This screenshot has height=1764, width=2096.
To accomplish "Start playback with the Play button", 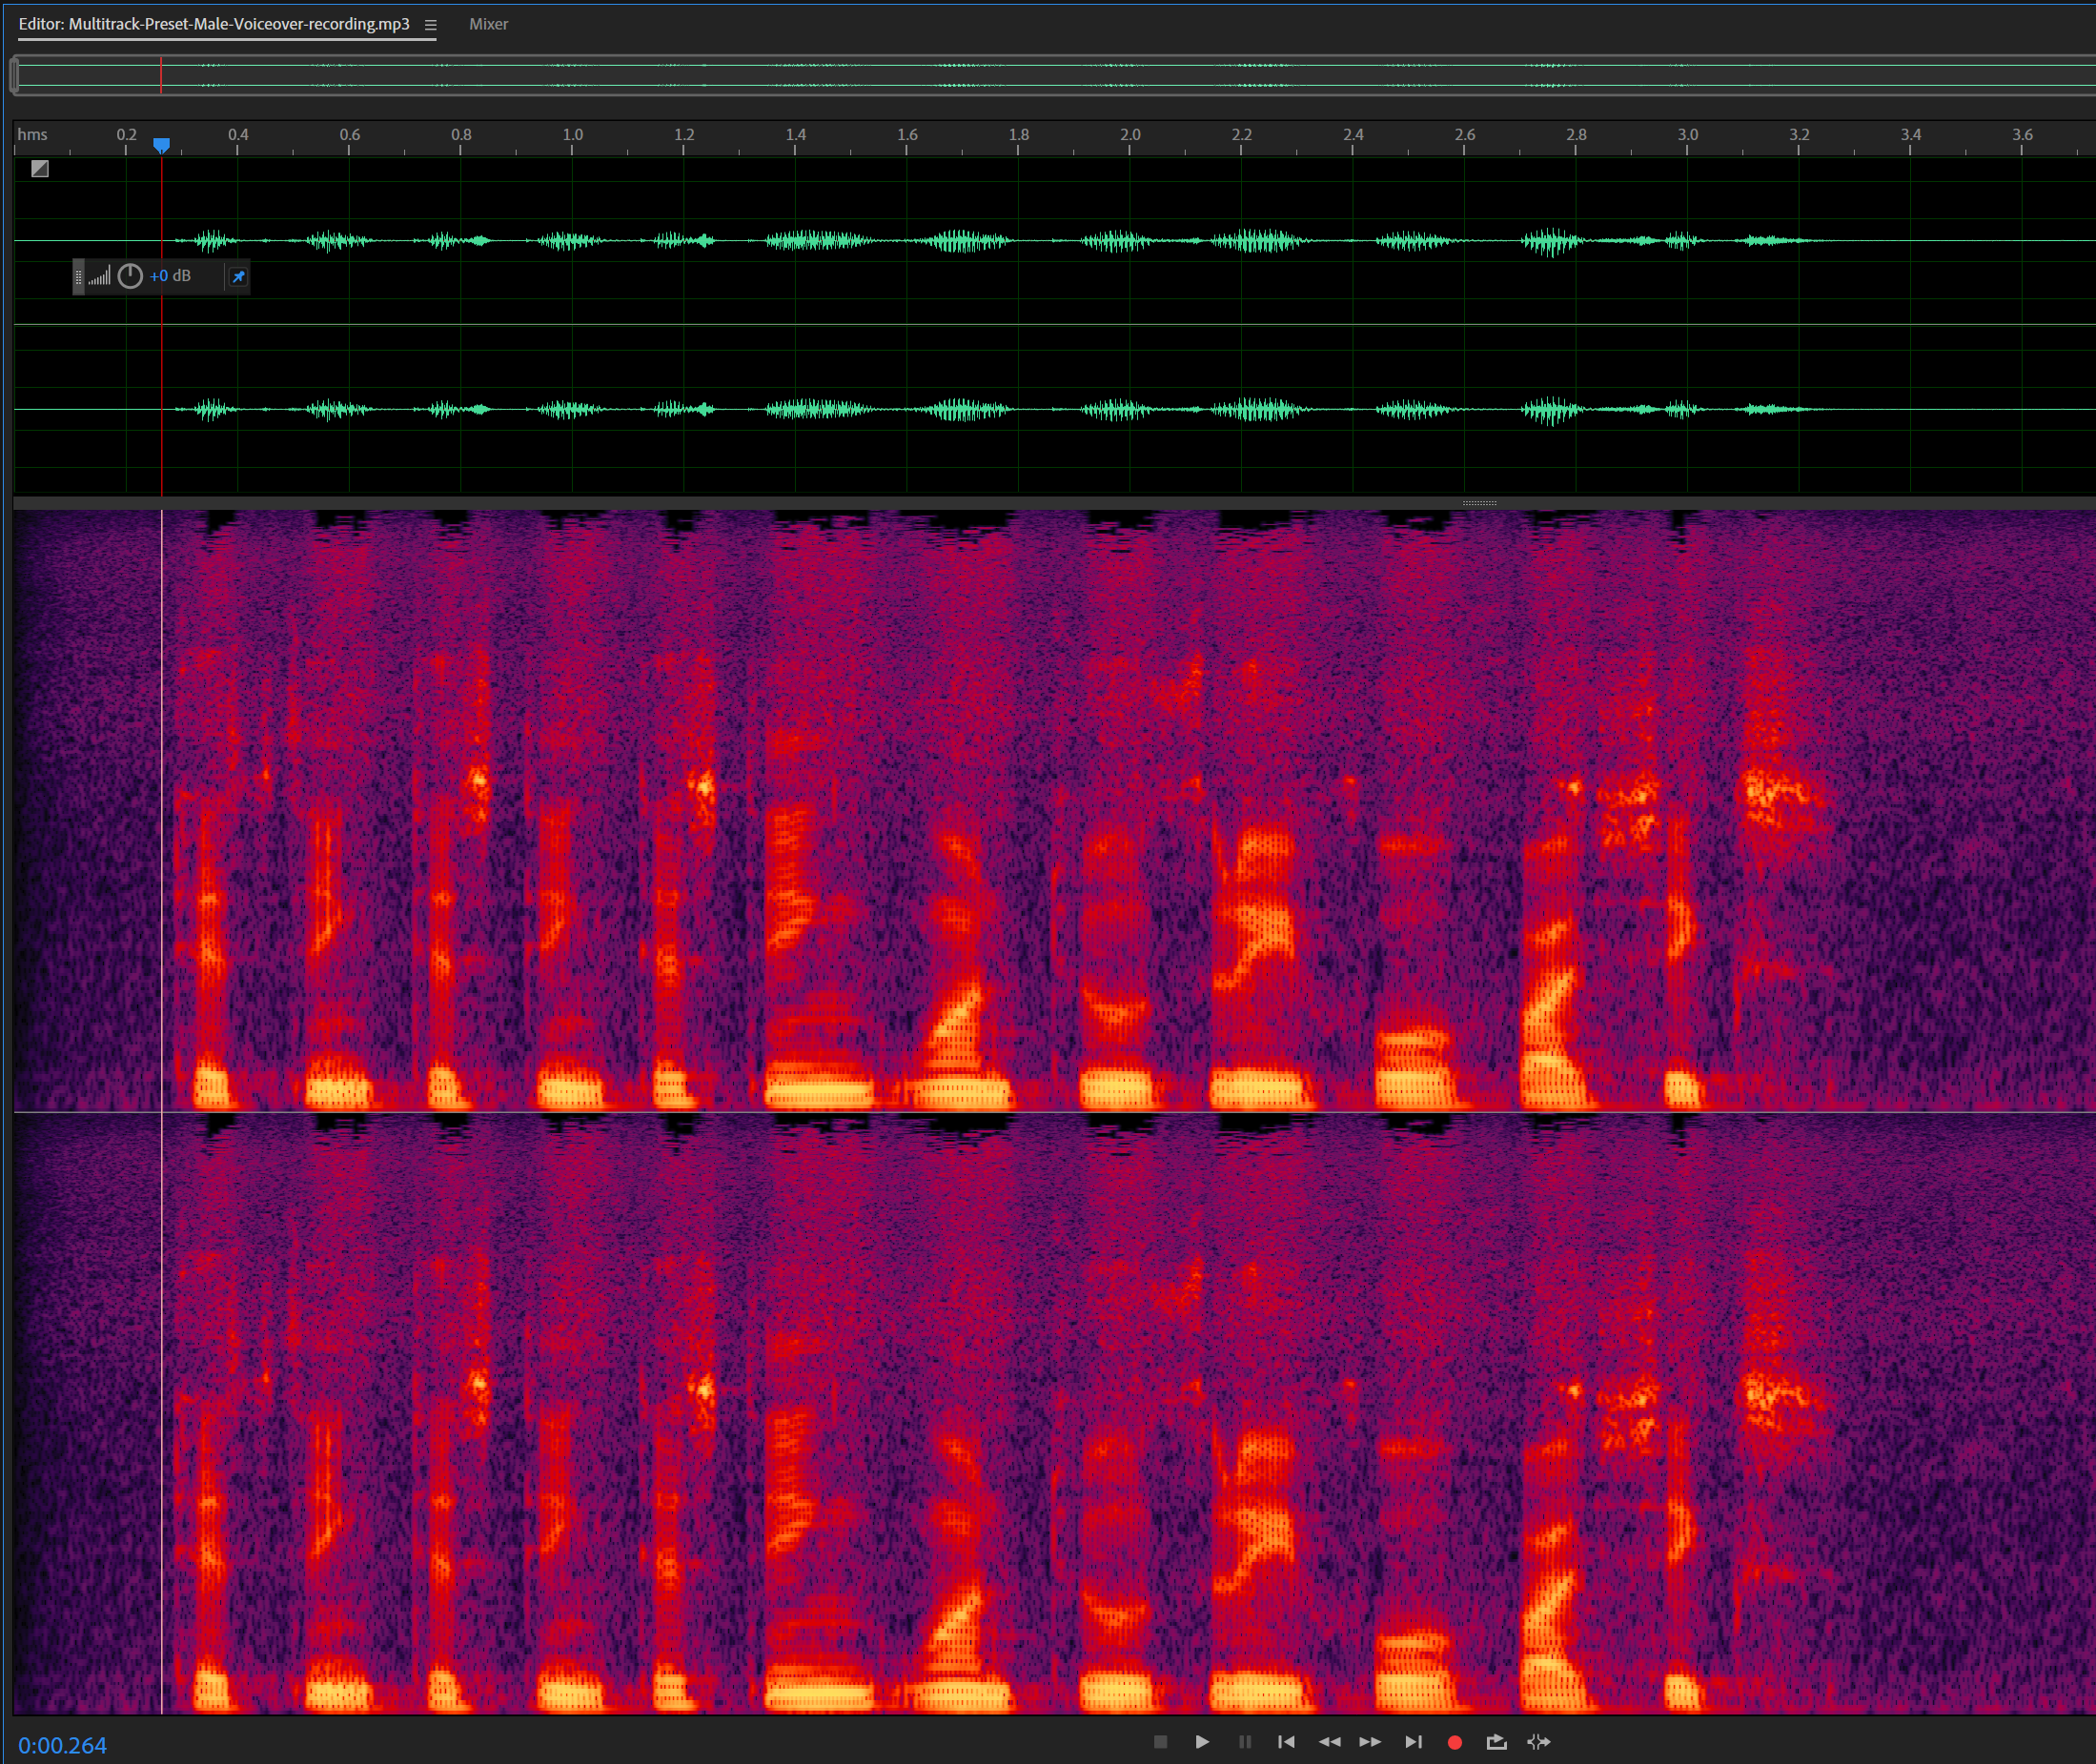I will (x=1202, y=1742).
